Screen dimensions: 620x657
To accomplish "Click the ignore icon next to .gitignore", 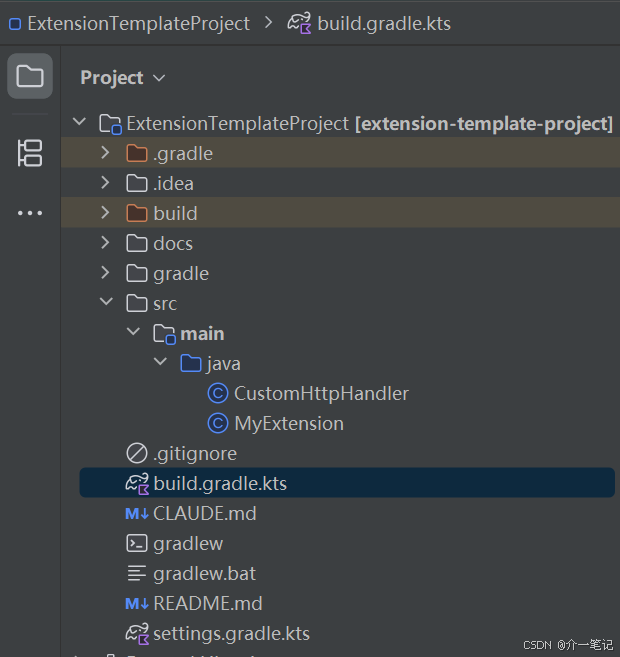I will pyautogui.click(x=137, y=453).
